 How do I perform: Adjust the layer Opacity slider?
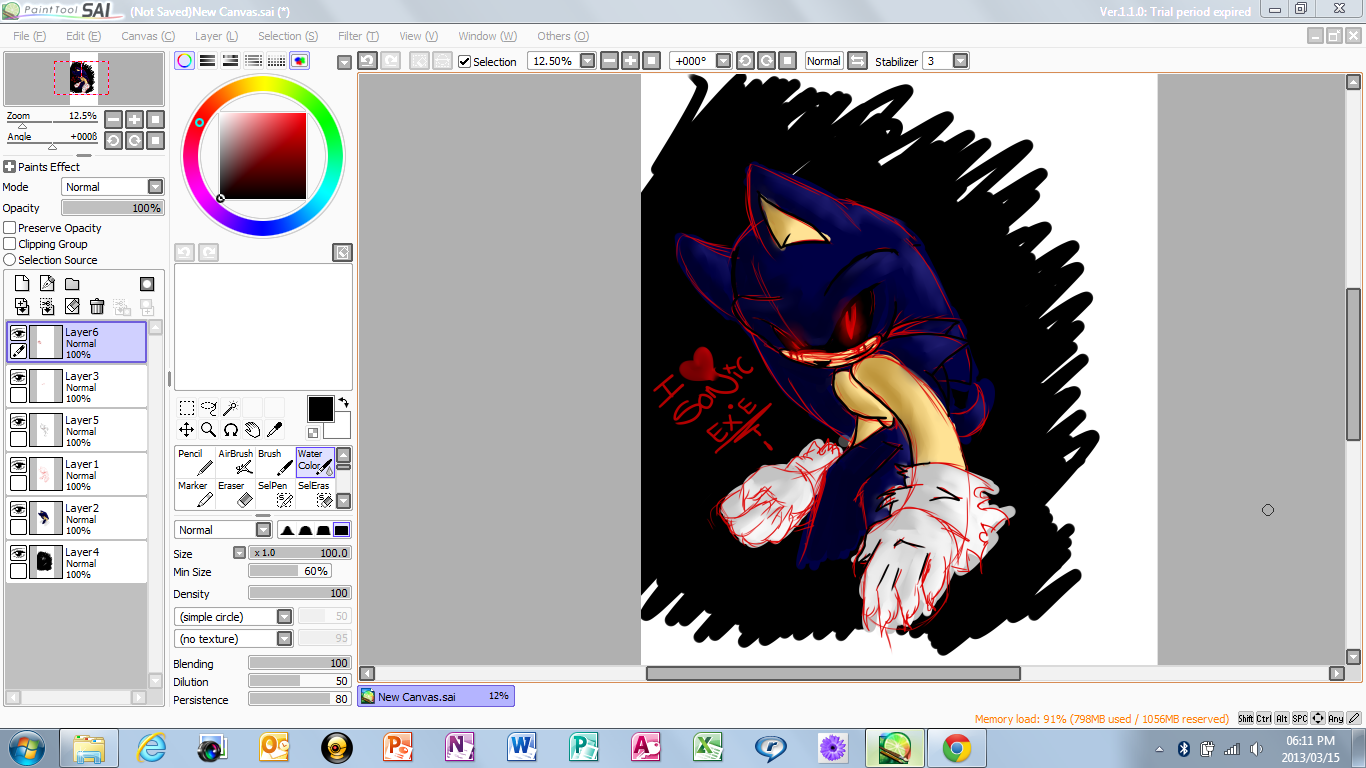tap(112, 208)
